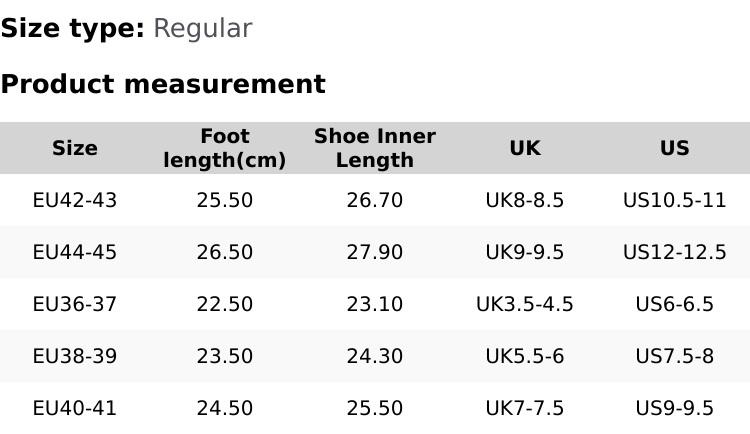Click the US12-12.5 cell
The height and width of the screenshot is (434, 750).
(x=675, y=252)
